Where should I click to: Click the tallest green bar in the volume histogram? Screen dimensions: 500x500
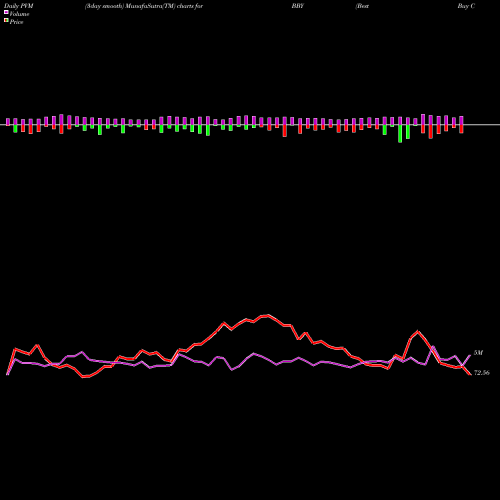[x=400, y=134]
